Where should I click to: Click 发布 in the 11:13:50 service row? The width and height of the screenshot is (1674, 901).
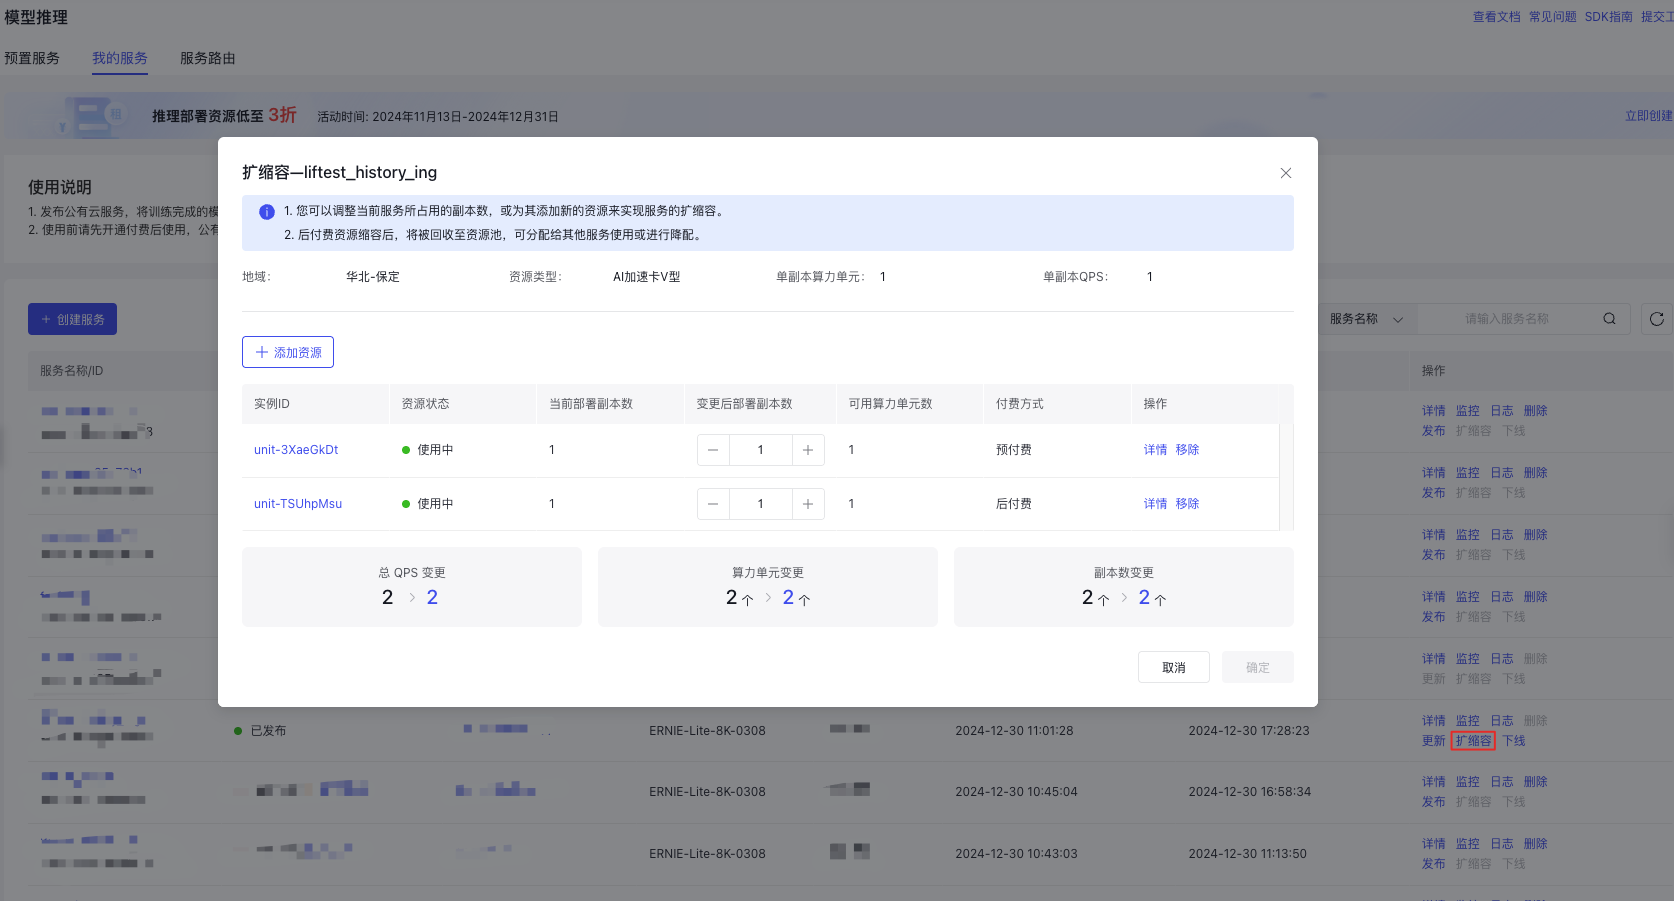pos(1433,864)
